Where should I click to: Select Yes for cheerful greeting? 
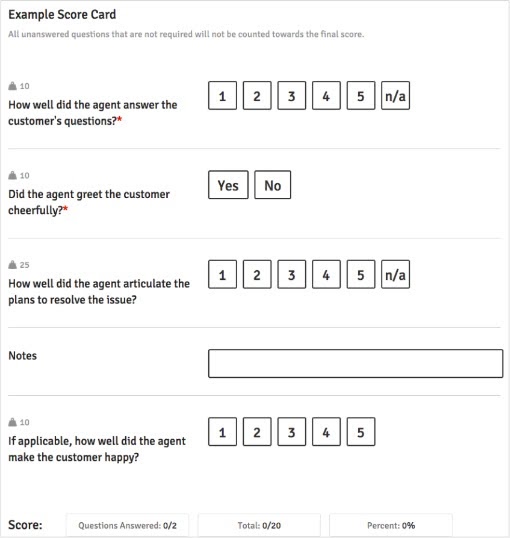coord(228,185)
